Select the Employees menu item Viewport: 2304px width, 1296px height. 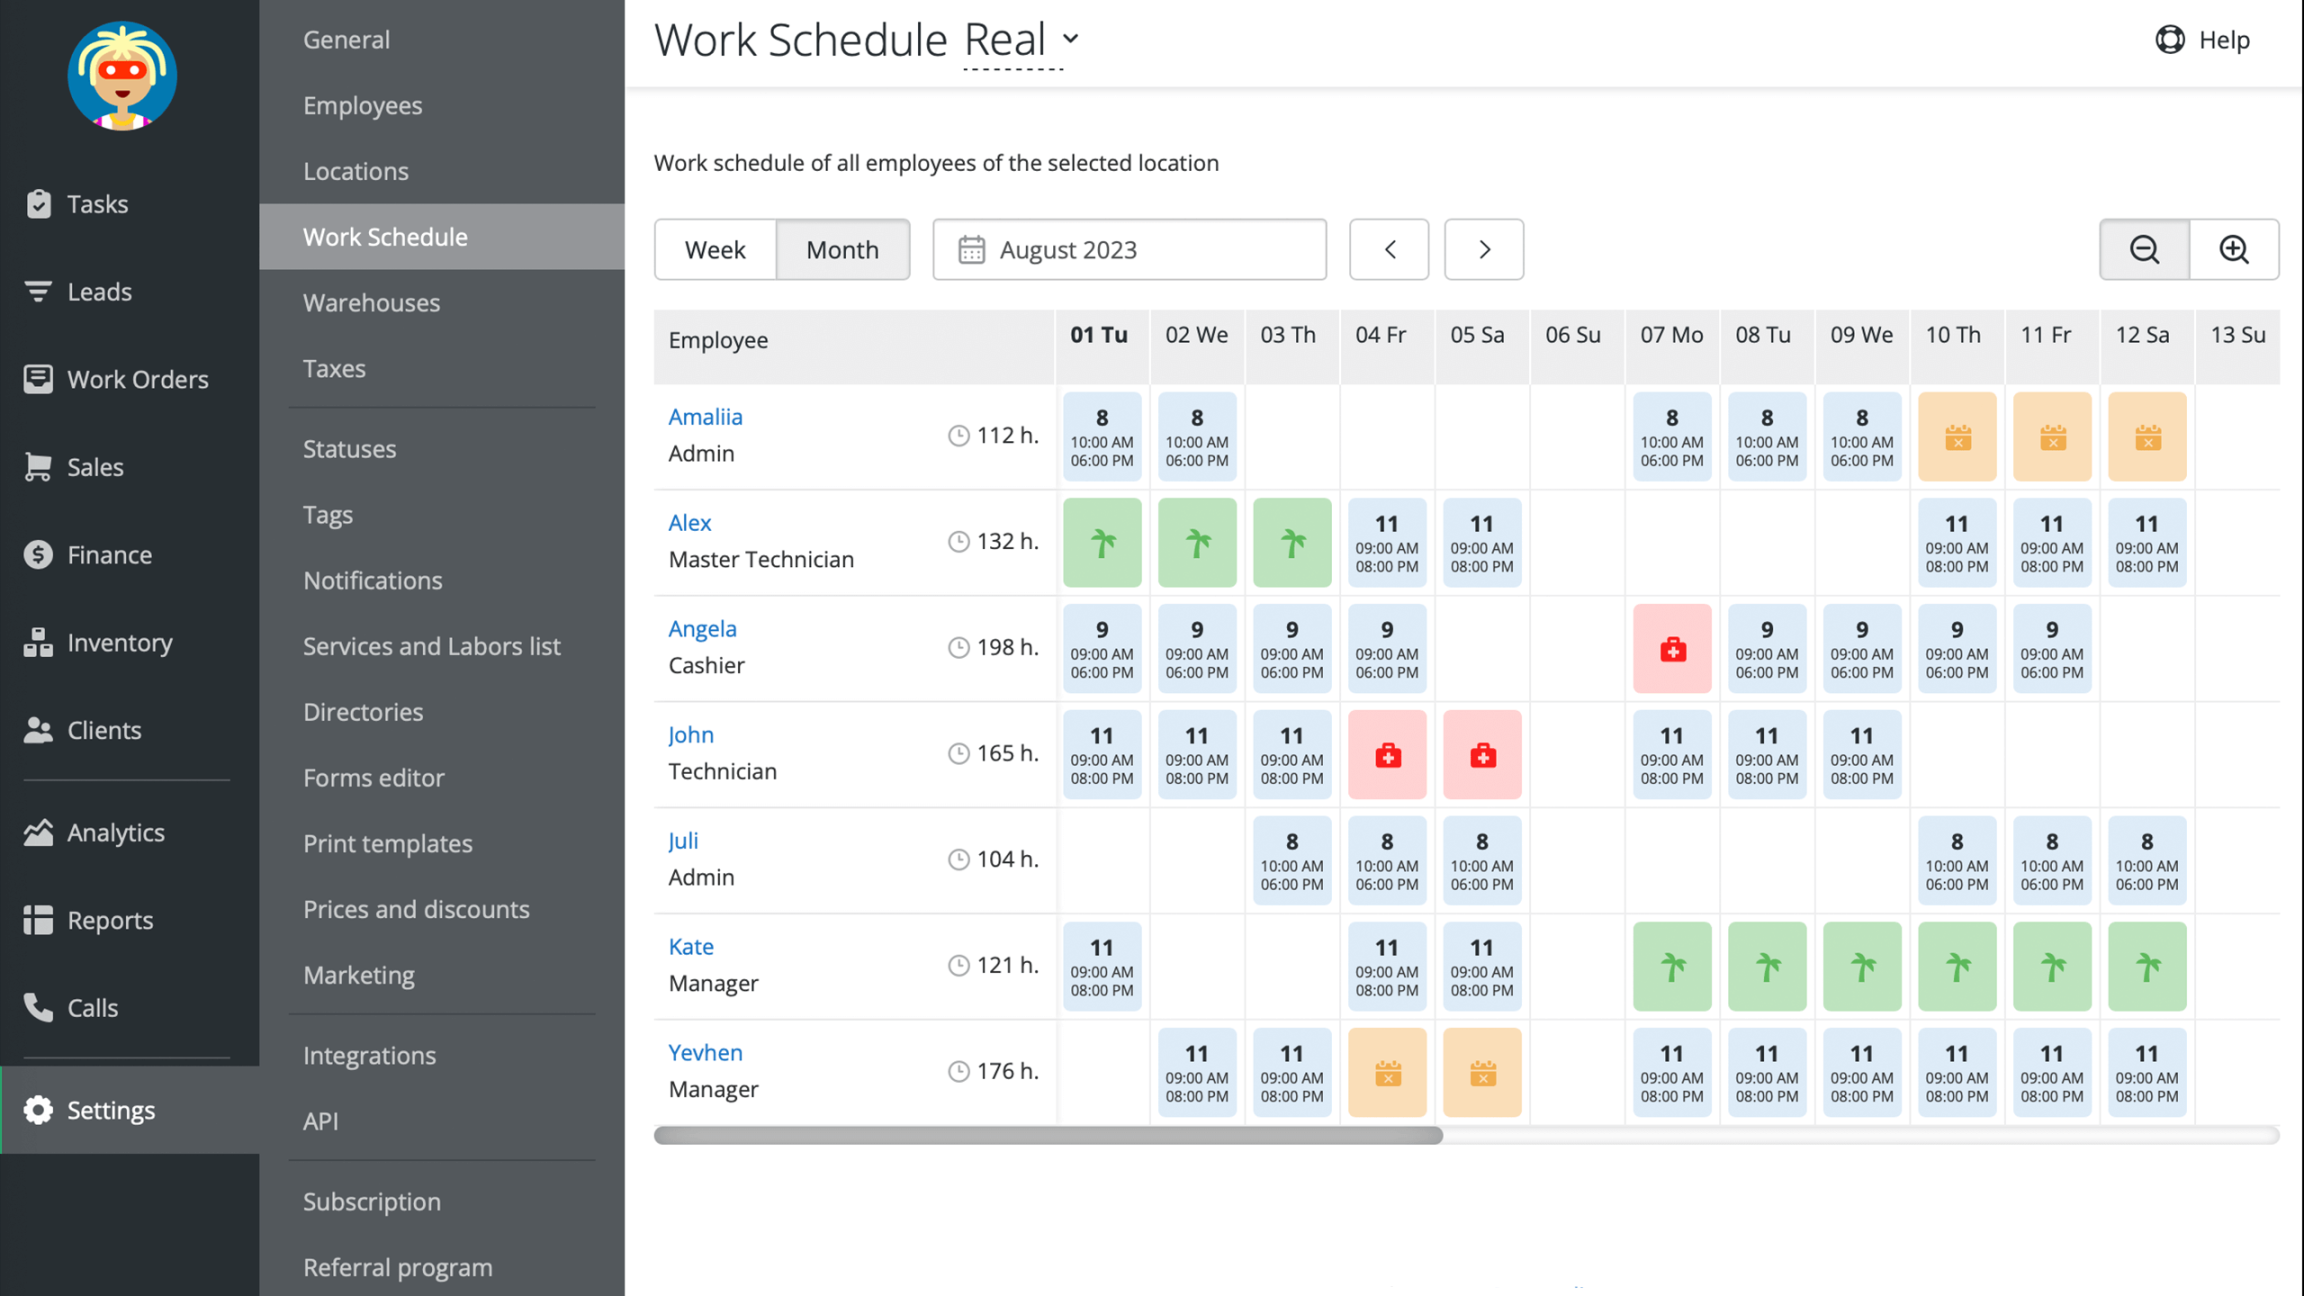(x=362, y=104)
